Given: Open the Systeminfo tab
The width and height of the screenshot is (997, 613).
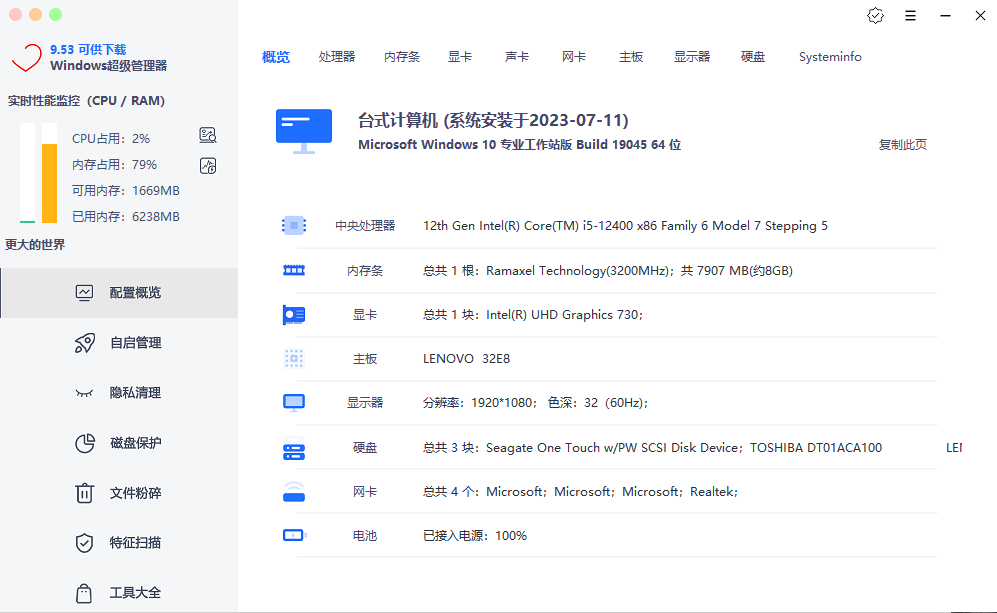Looking at the screenshot, I should (x=830, y=57).
